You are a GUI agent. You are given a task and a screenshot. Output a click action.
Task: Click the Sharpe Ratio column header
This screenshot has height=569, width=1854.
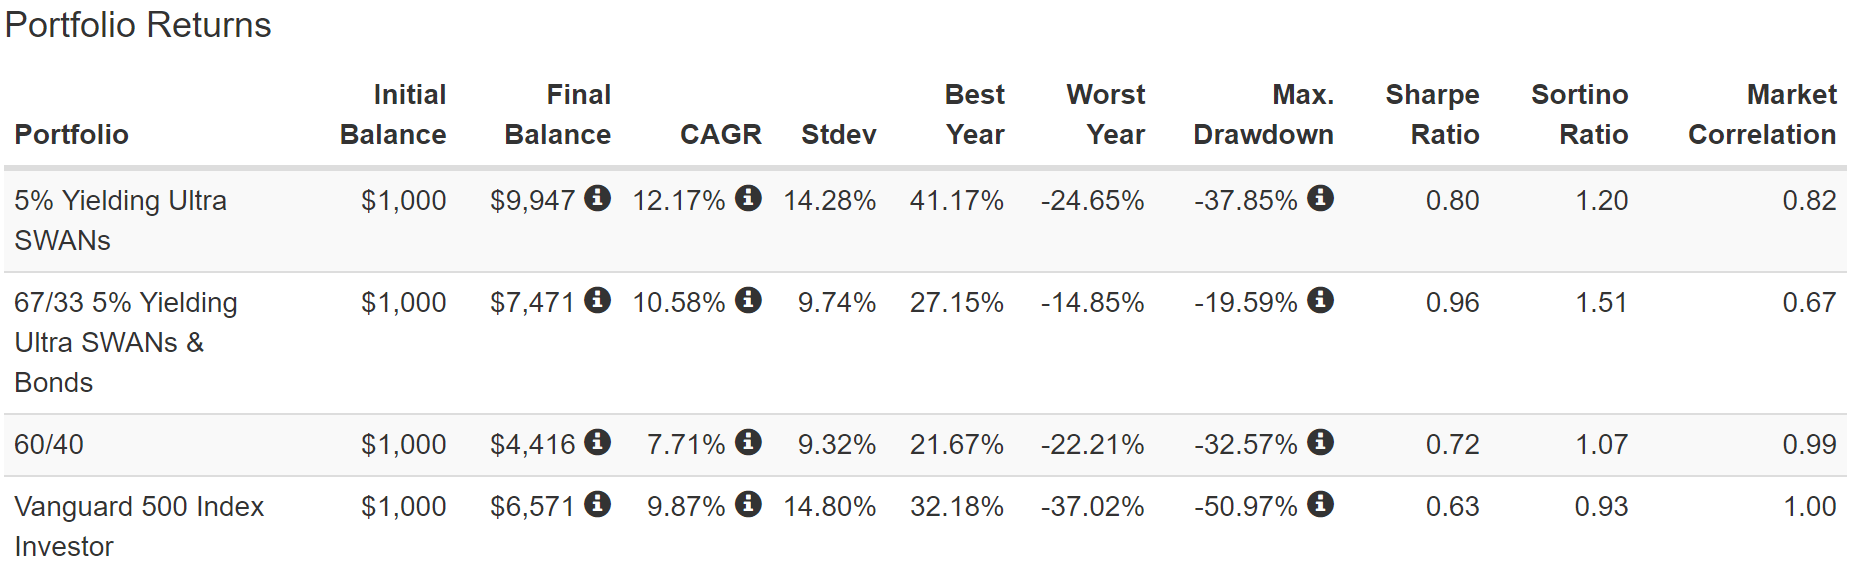pyautogui.click(x=1432, y=114)
